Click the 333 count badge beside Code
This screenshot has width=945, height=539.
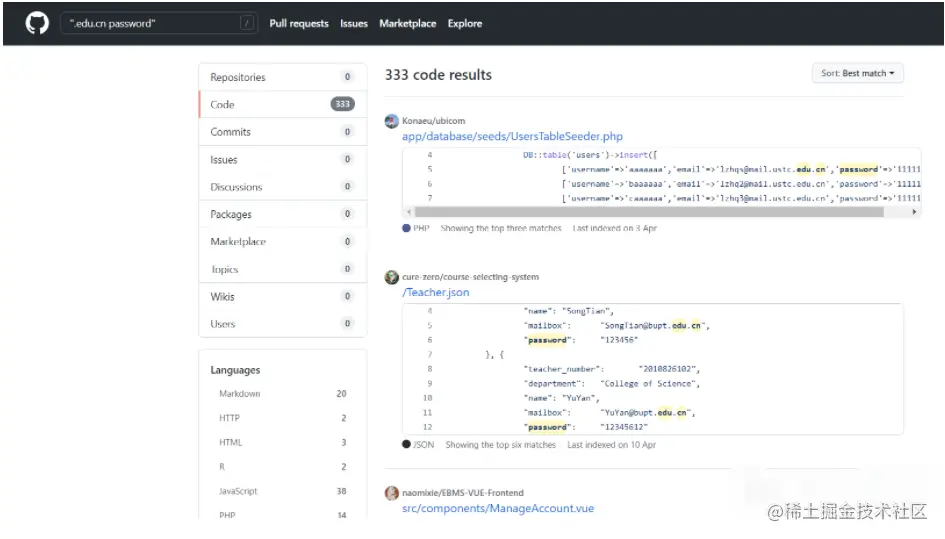342,104
